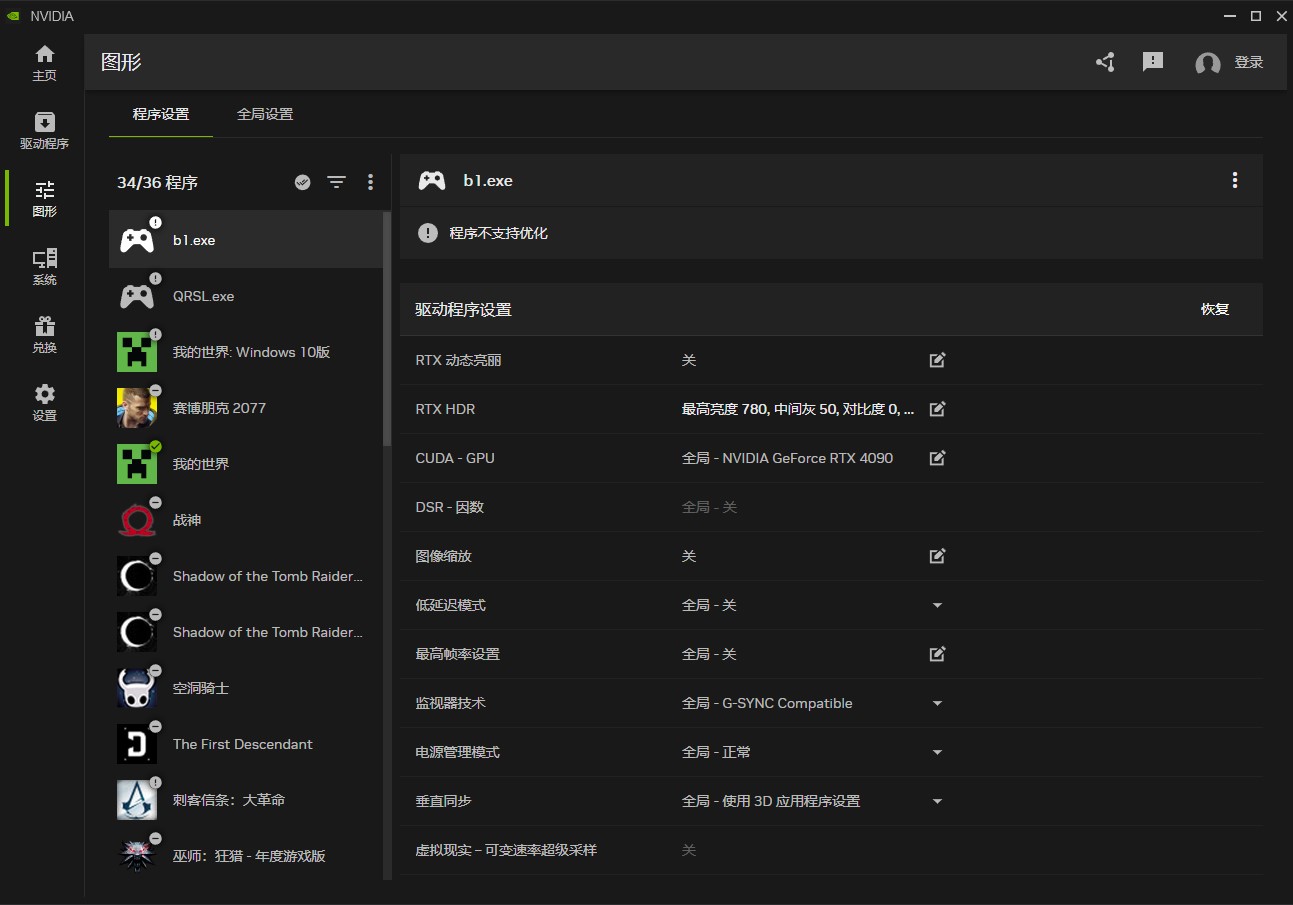Click the gamepad icon in b1.exe header
The image size is (1293, 905).
432,180
